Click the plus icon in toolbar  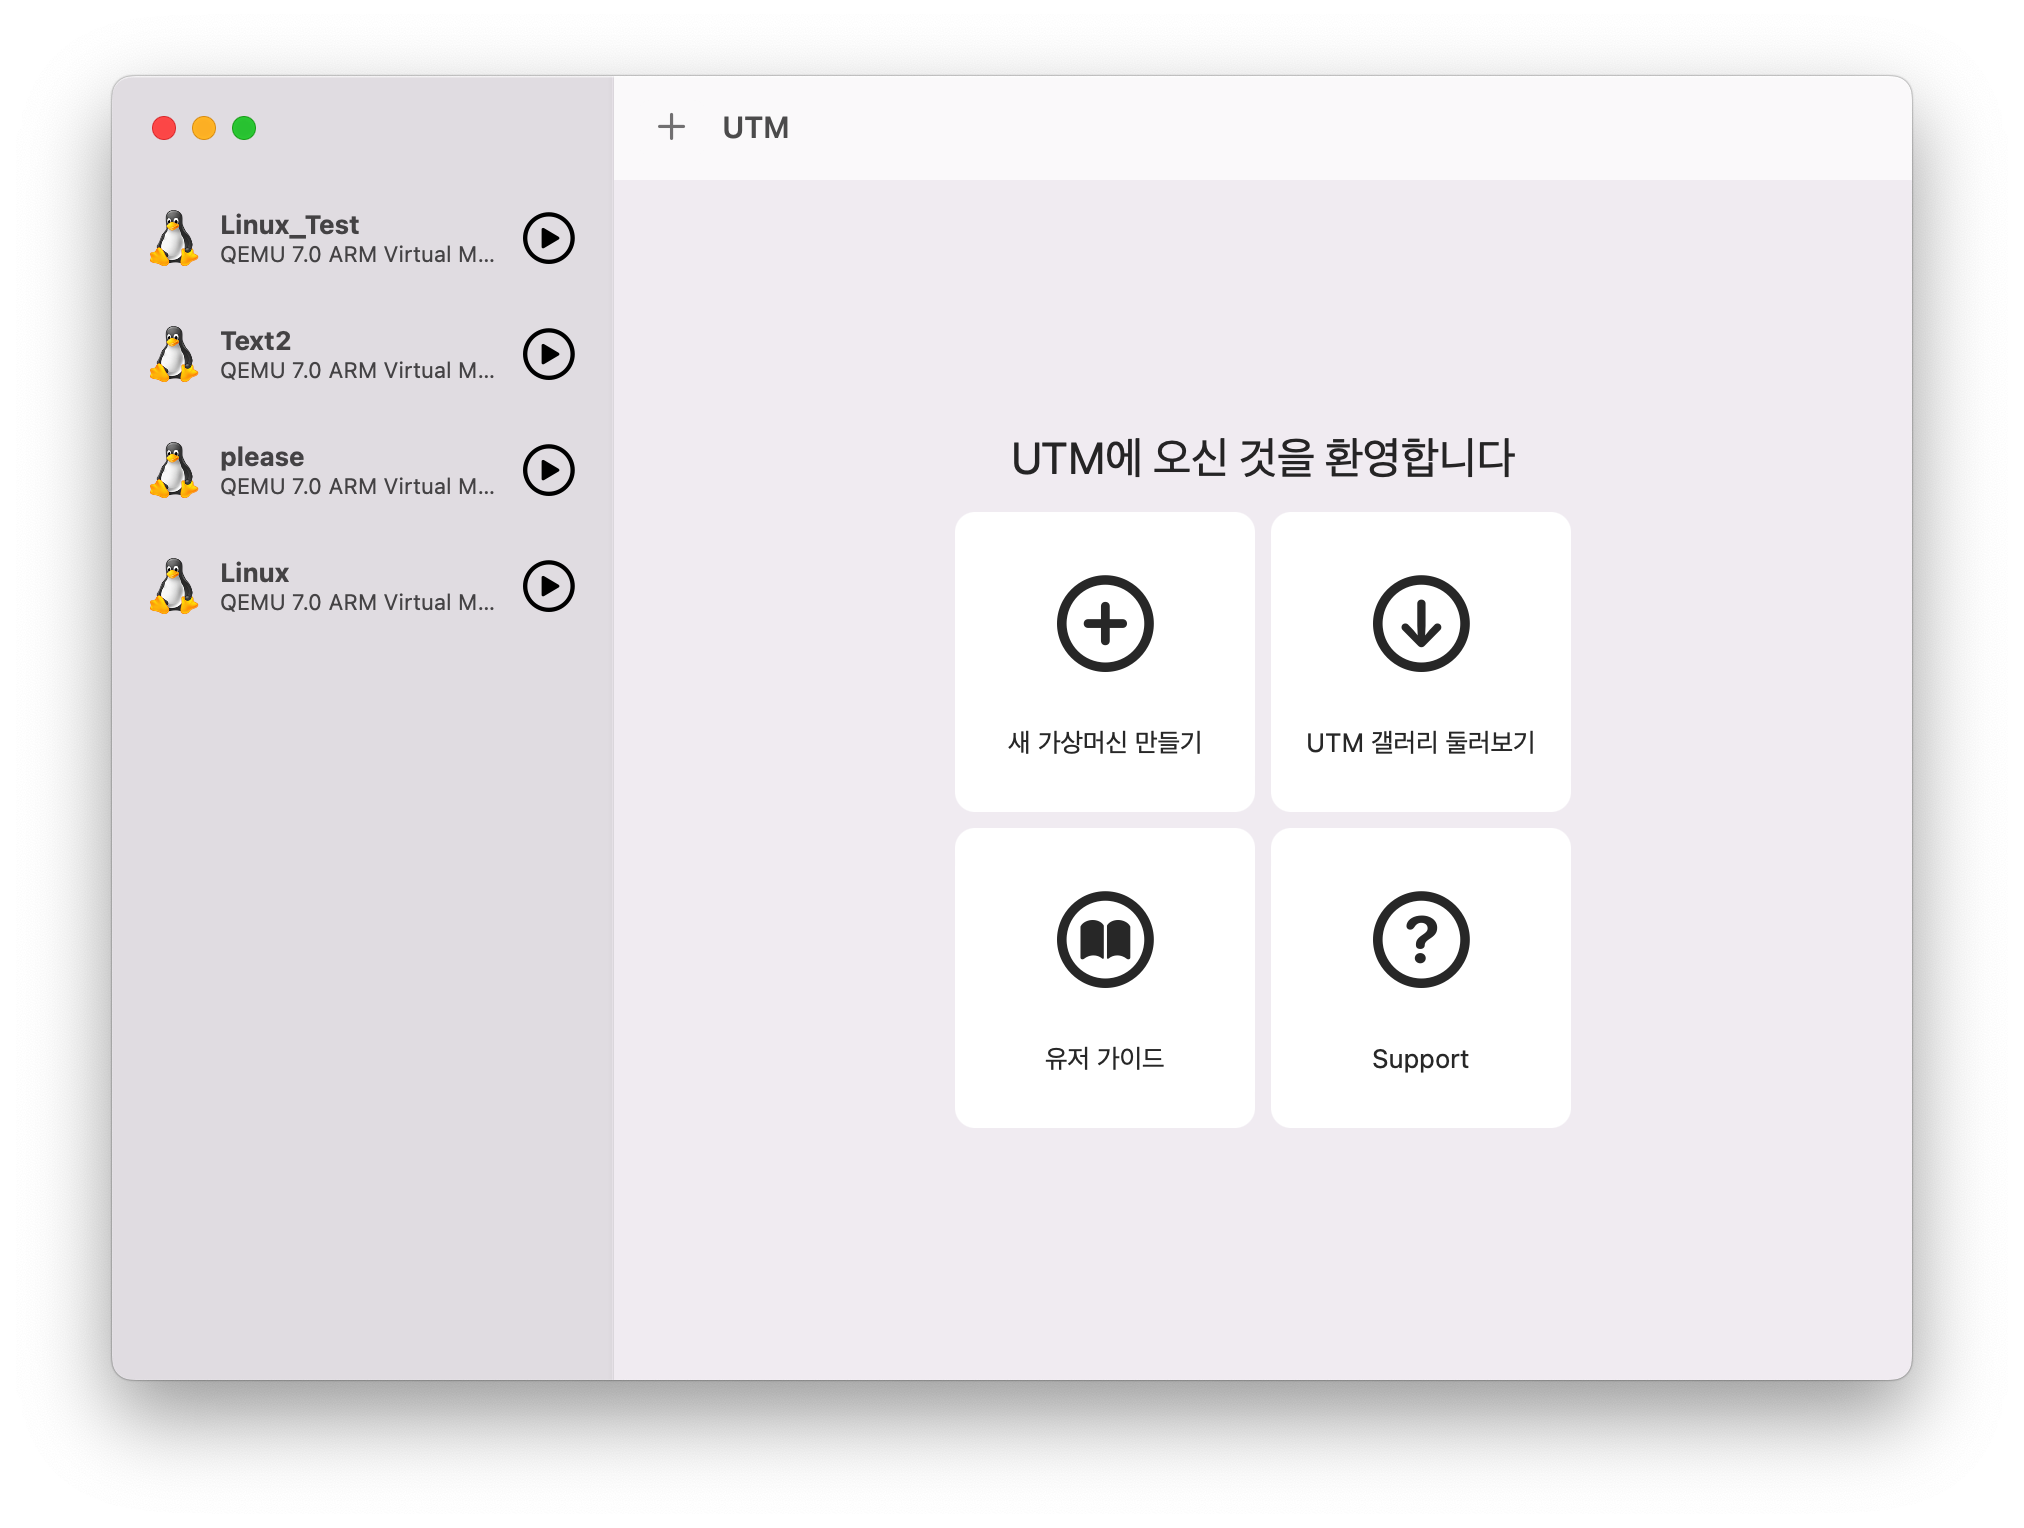pyautogui.click(x=671, y=127)
